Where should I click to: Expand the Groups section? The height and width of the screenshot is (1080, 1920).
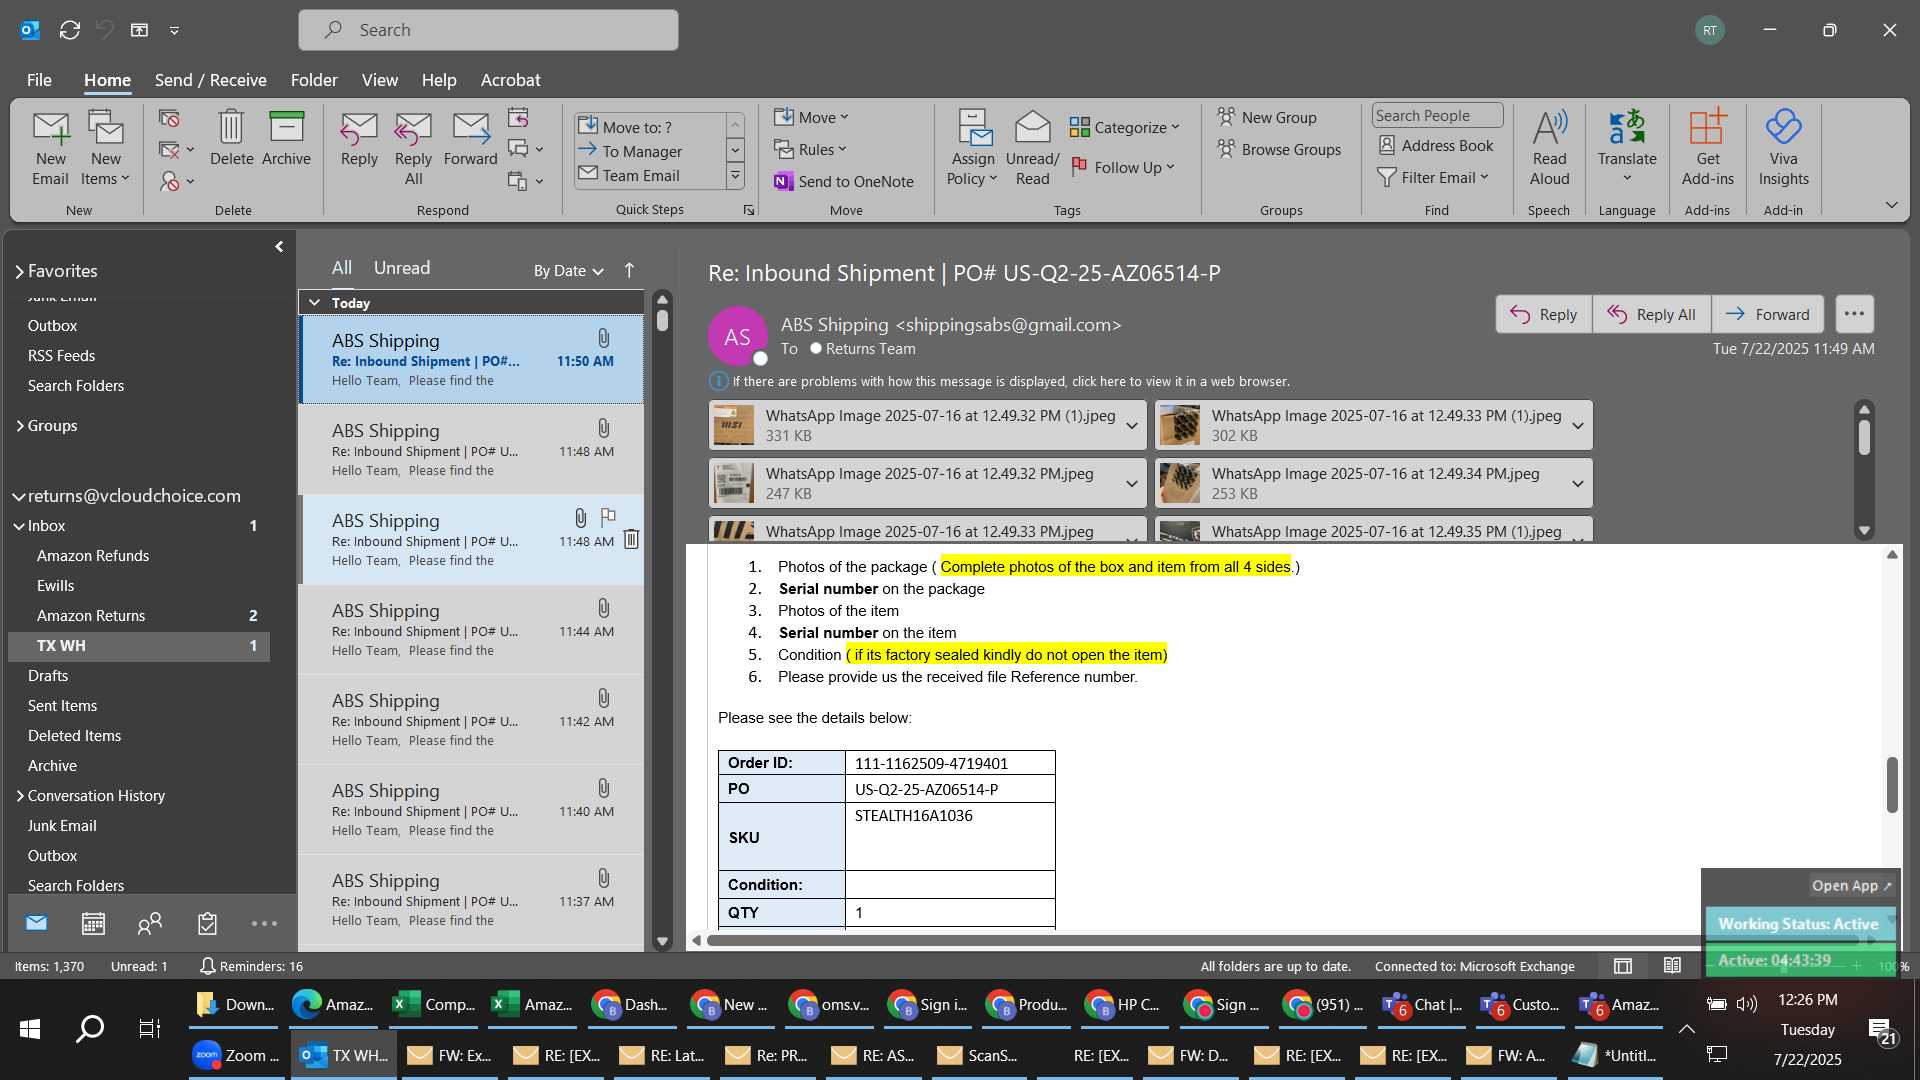tap(19, 426)
